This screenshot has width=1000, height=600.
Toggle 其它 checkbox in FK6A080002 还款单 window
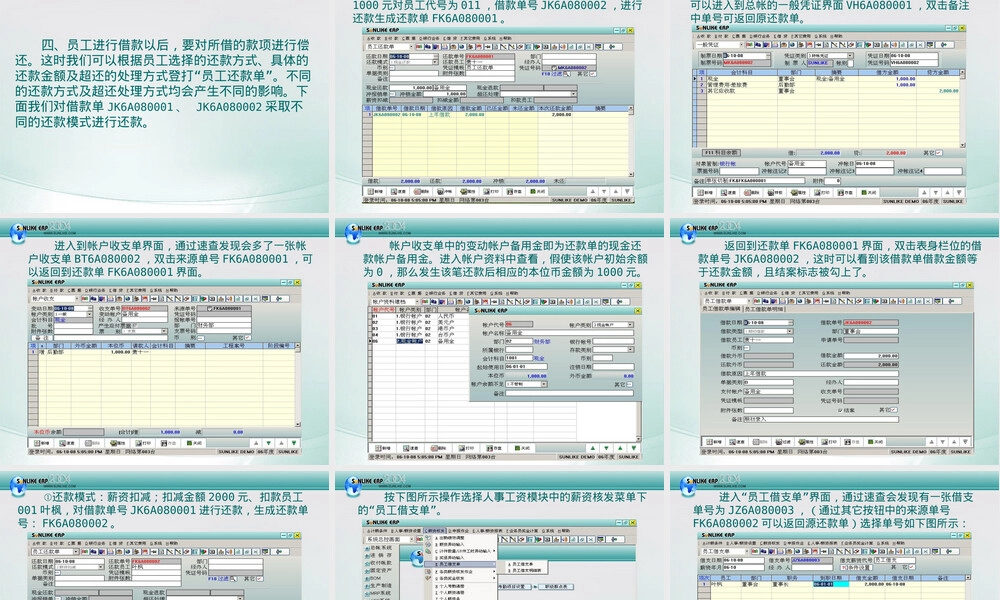point(260,579)
